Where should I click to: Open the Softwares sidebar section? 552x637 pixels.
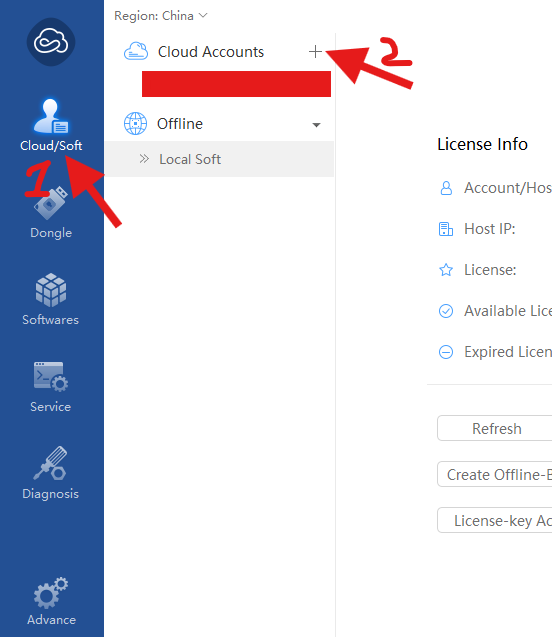click(x=51, y=300)
